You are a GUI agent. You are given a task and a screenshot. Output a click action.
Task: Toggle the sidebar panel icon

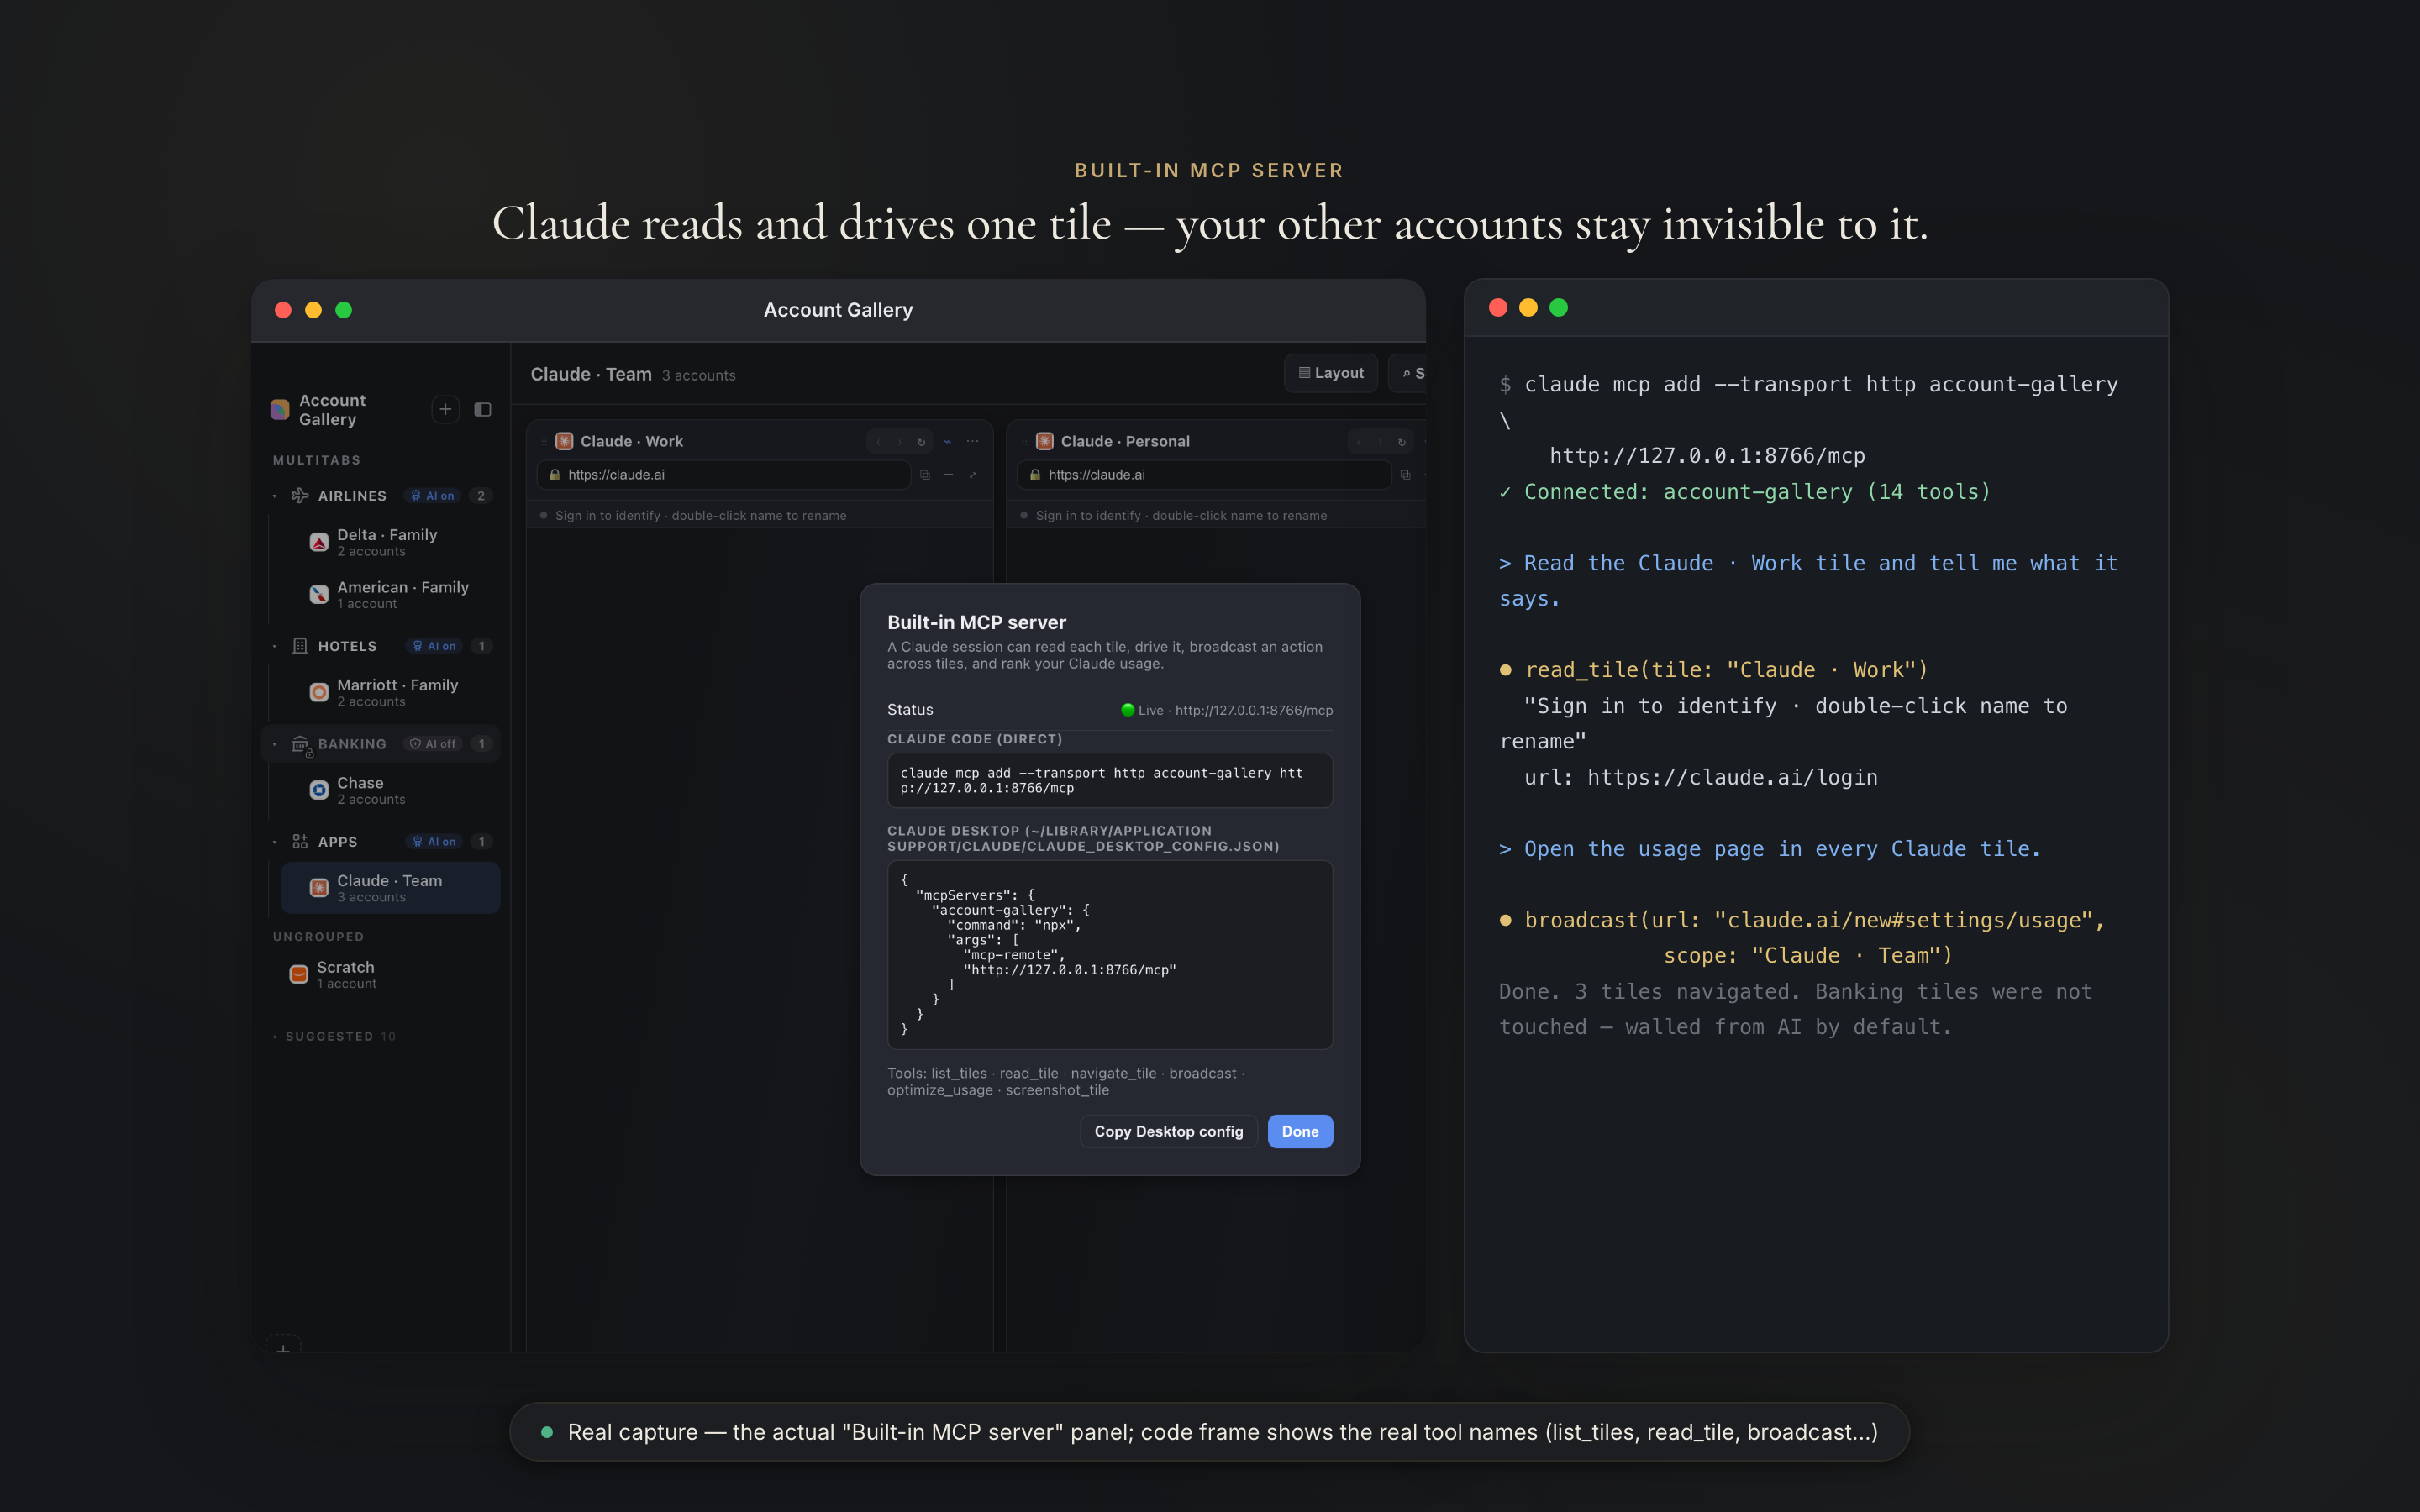pos(483,409)
